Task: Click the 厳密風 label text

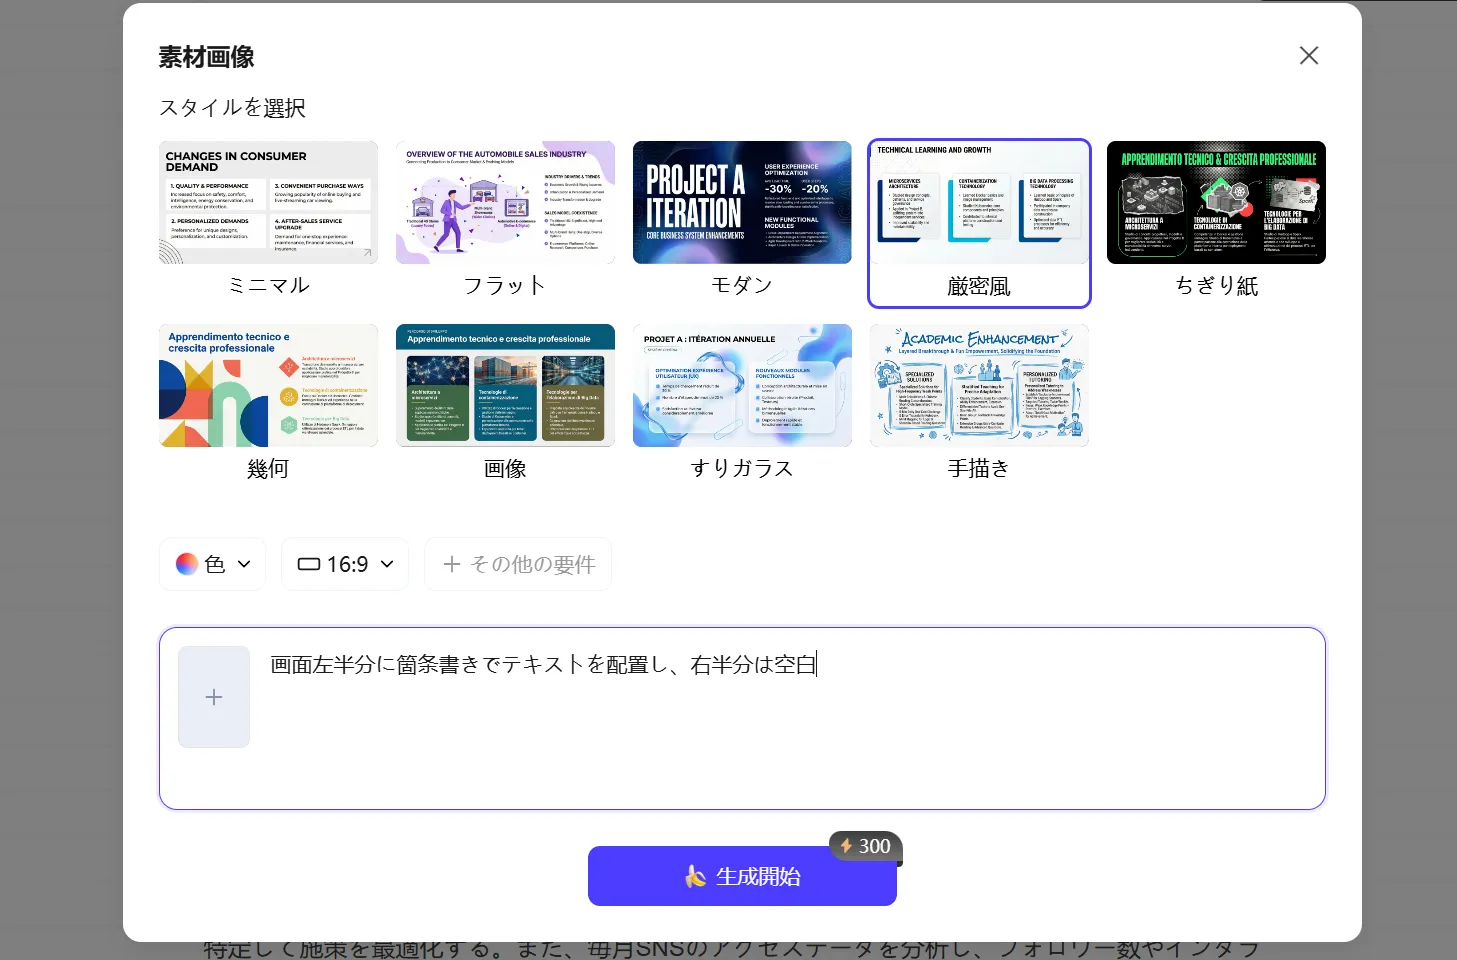Action: click(979, 287)
